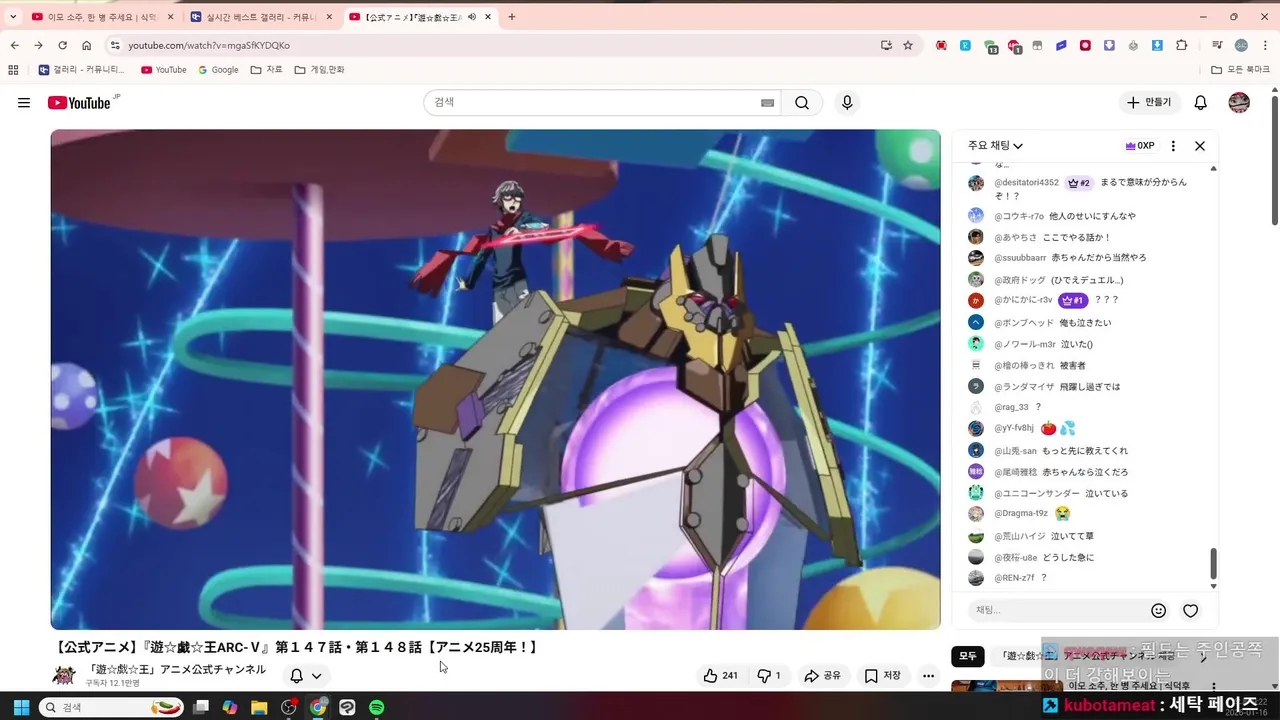
Task: Open the on-screen keyboard in search box
Action: pos(768,103)
